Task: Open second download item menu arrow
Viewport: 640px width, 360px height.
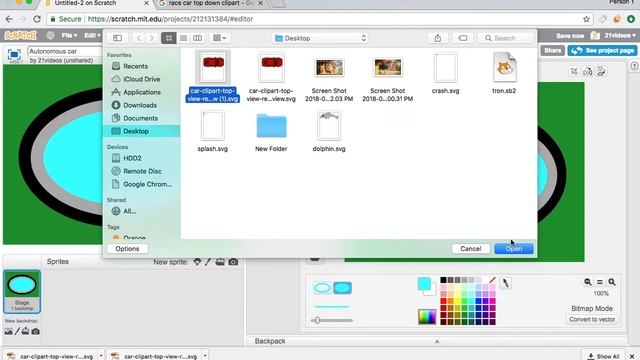Action: click(205, 356)
